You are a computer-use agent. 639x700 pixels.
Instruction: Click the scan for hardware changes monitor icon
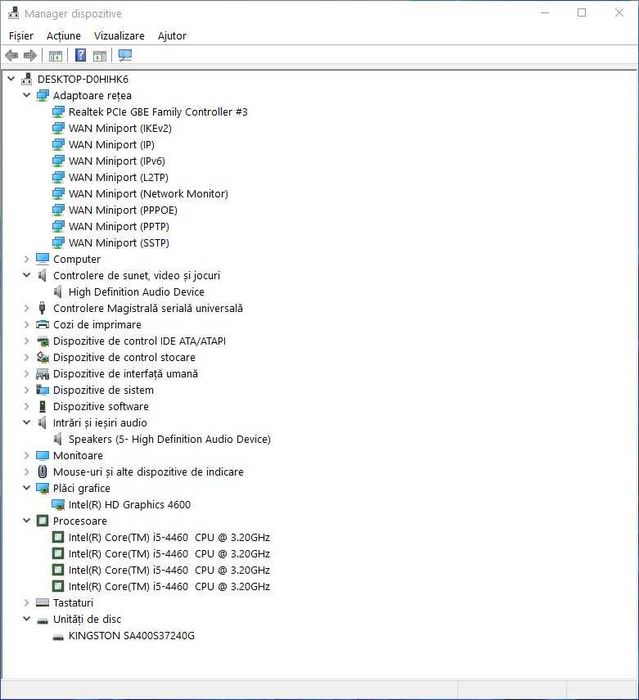(125, 55)
